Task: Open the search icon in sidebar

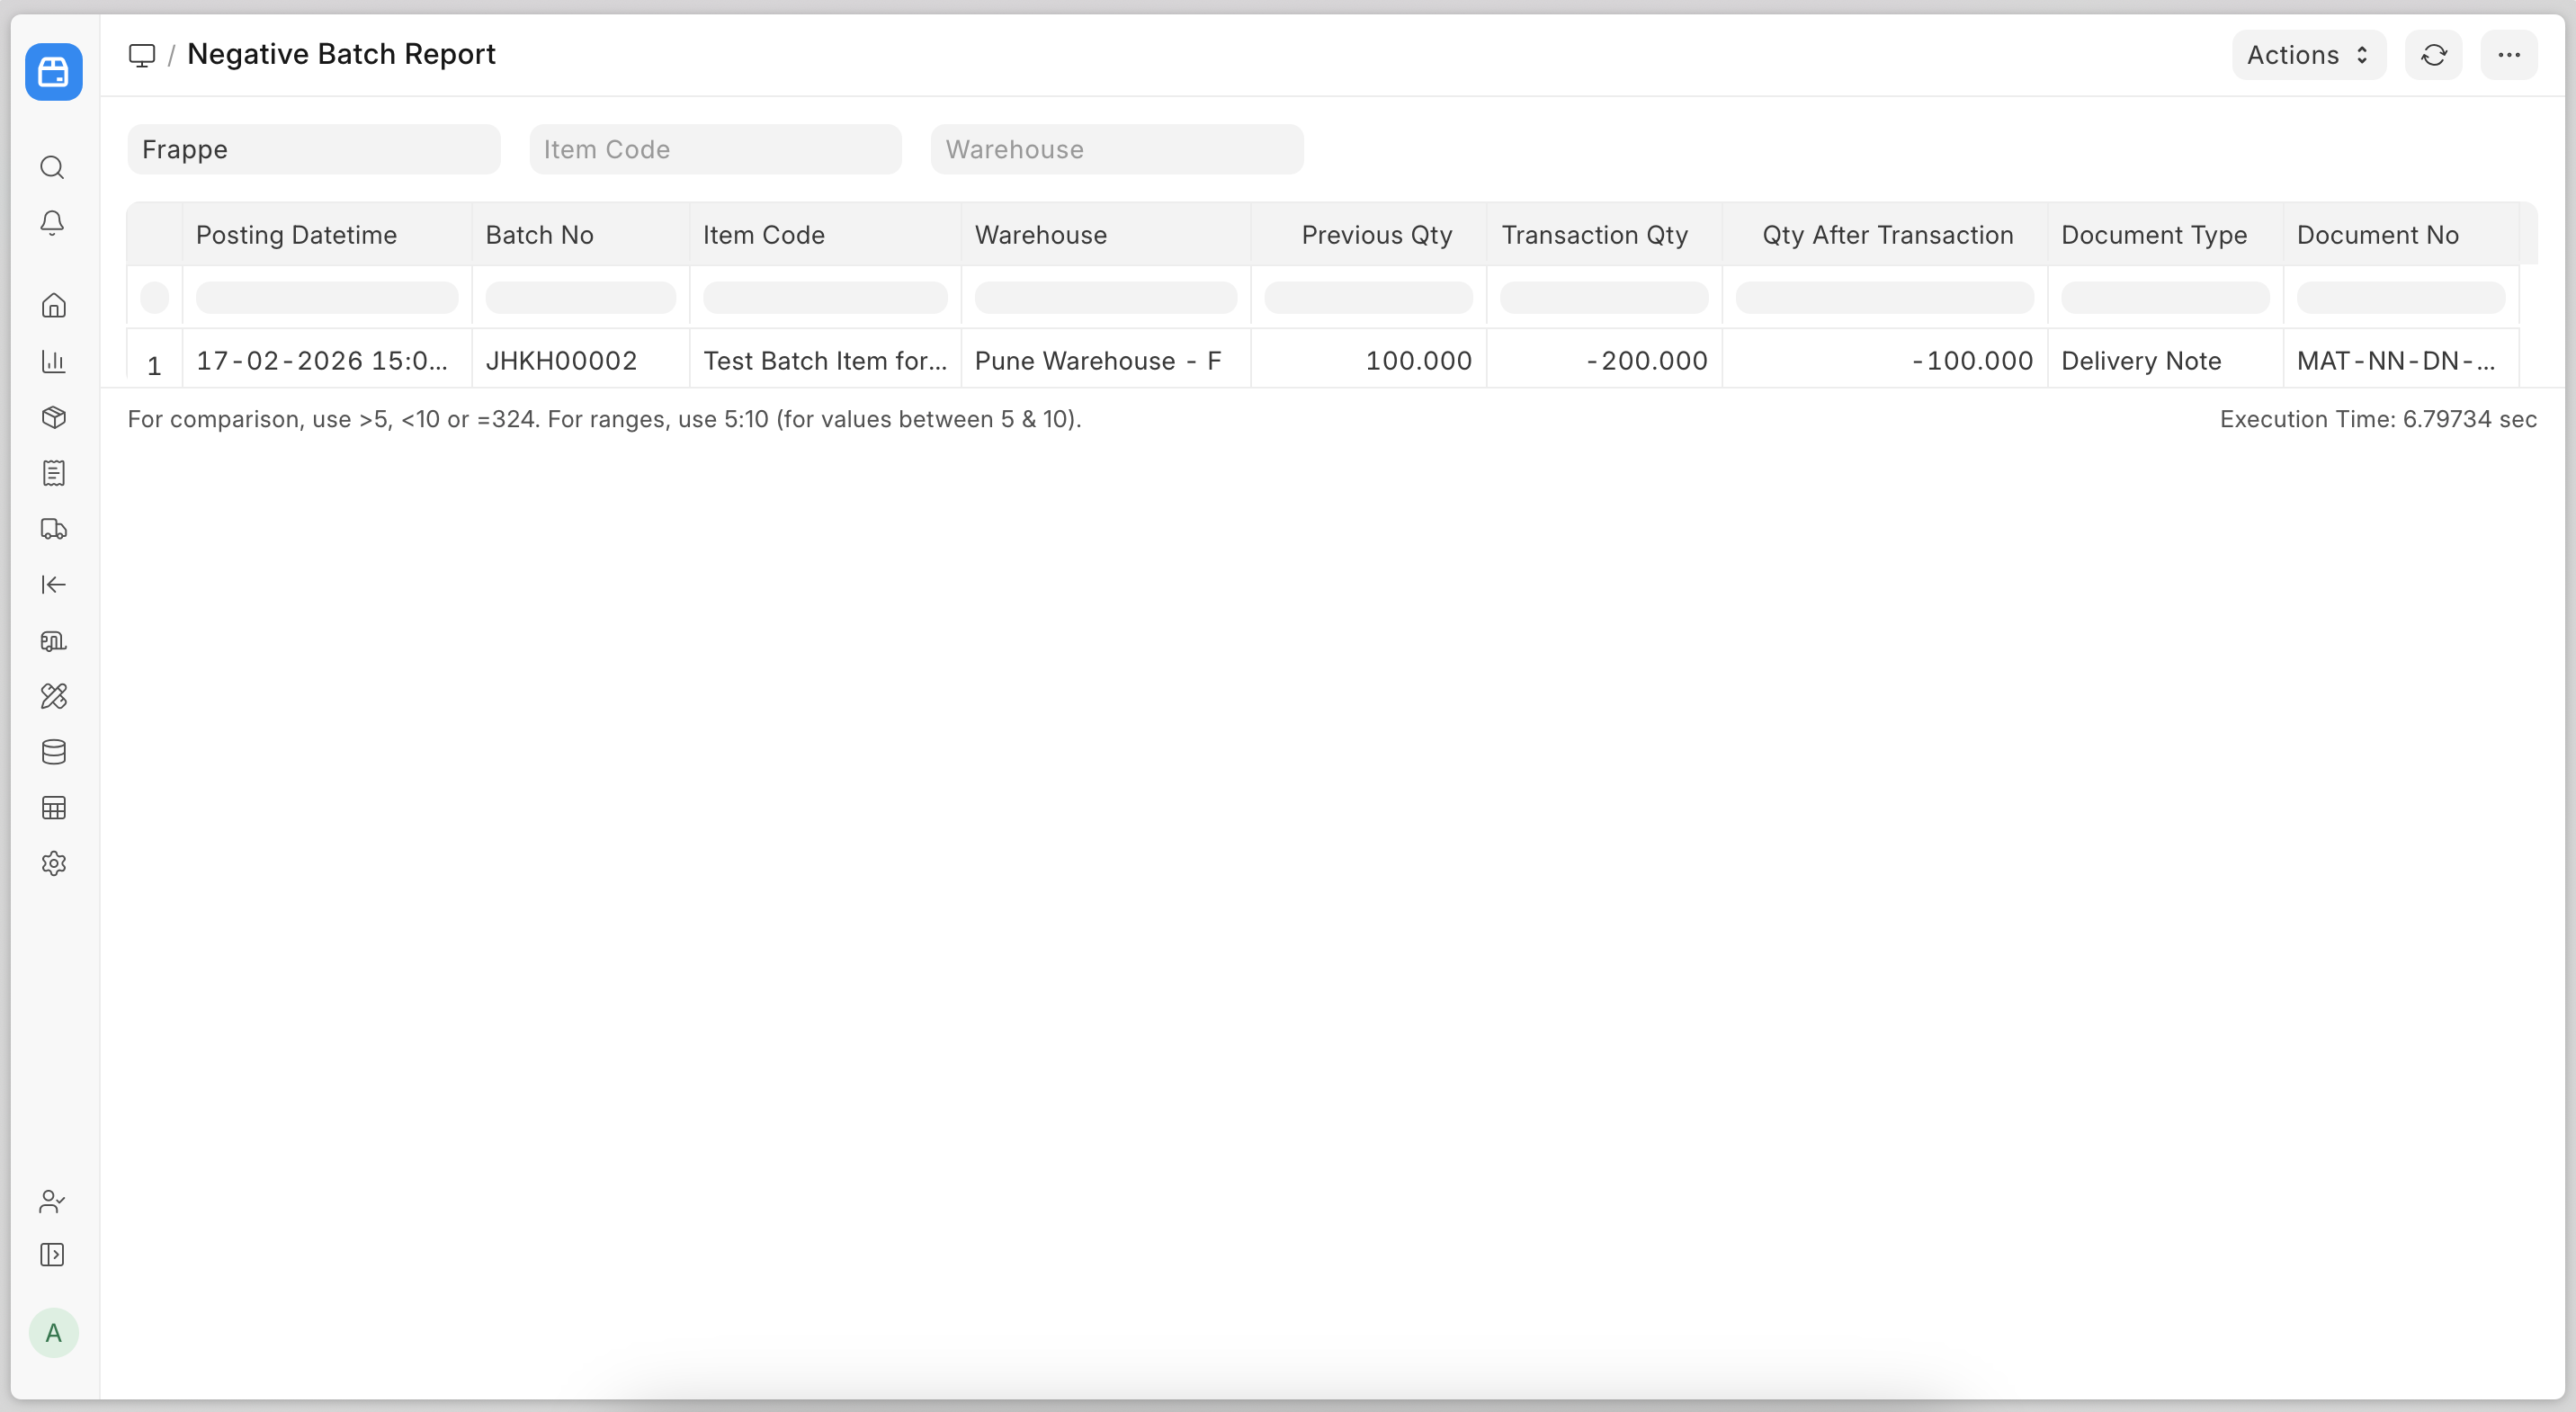Action: point(53,167)
